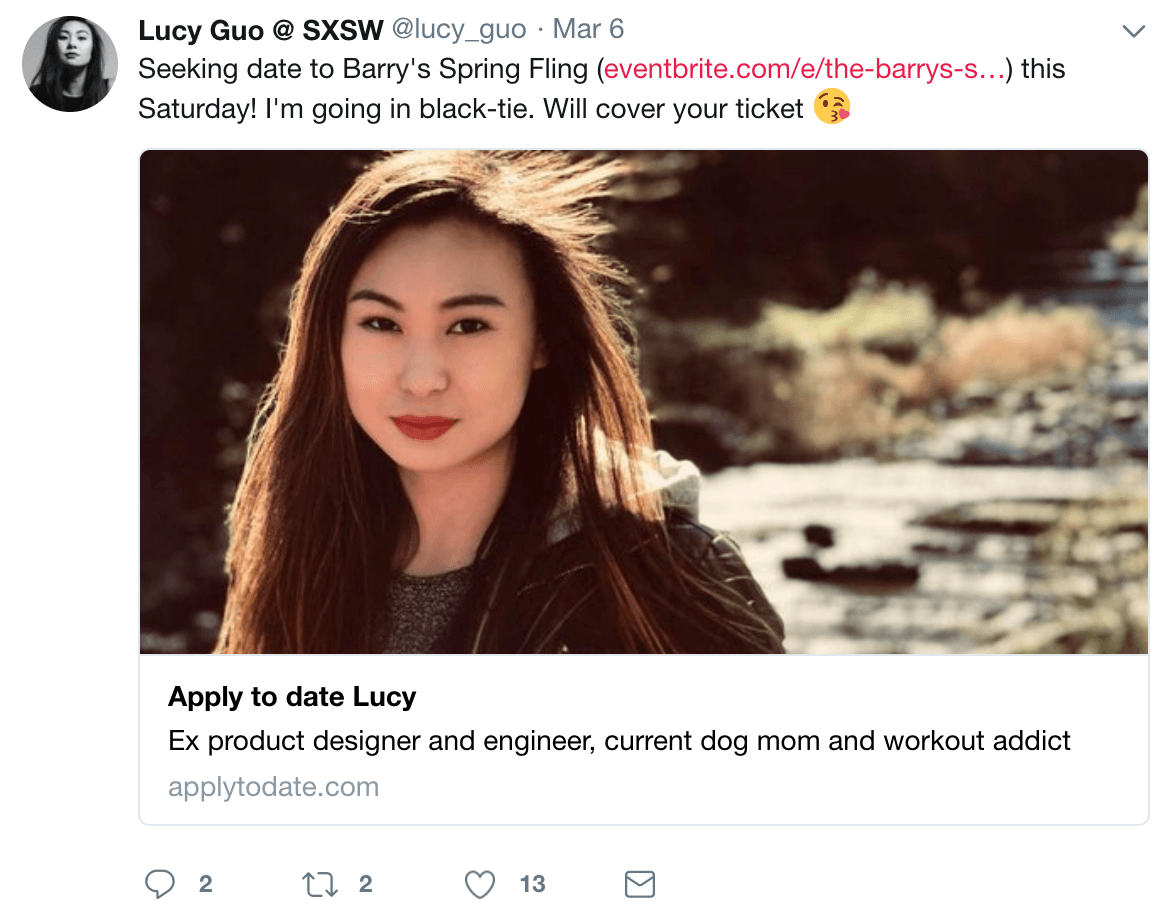Image resolution: width=1168 pixels, height=918 pixels.
Task: Click the 'Apply to date Lucy' card title
Action: click(292, 697)
